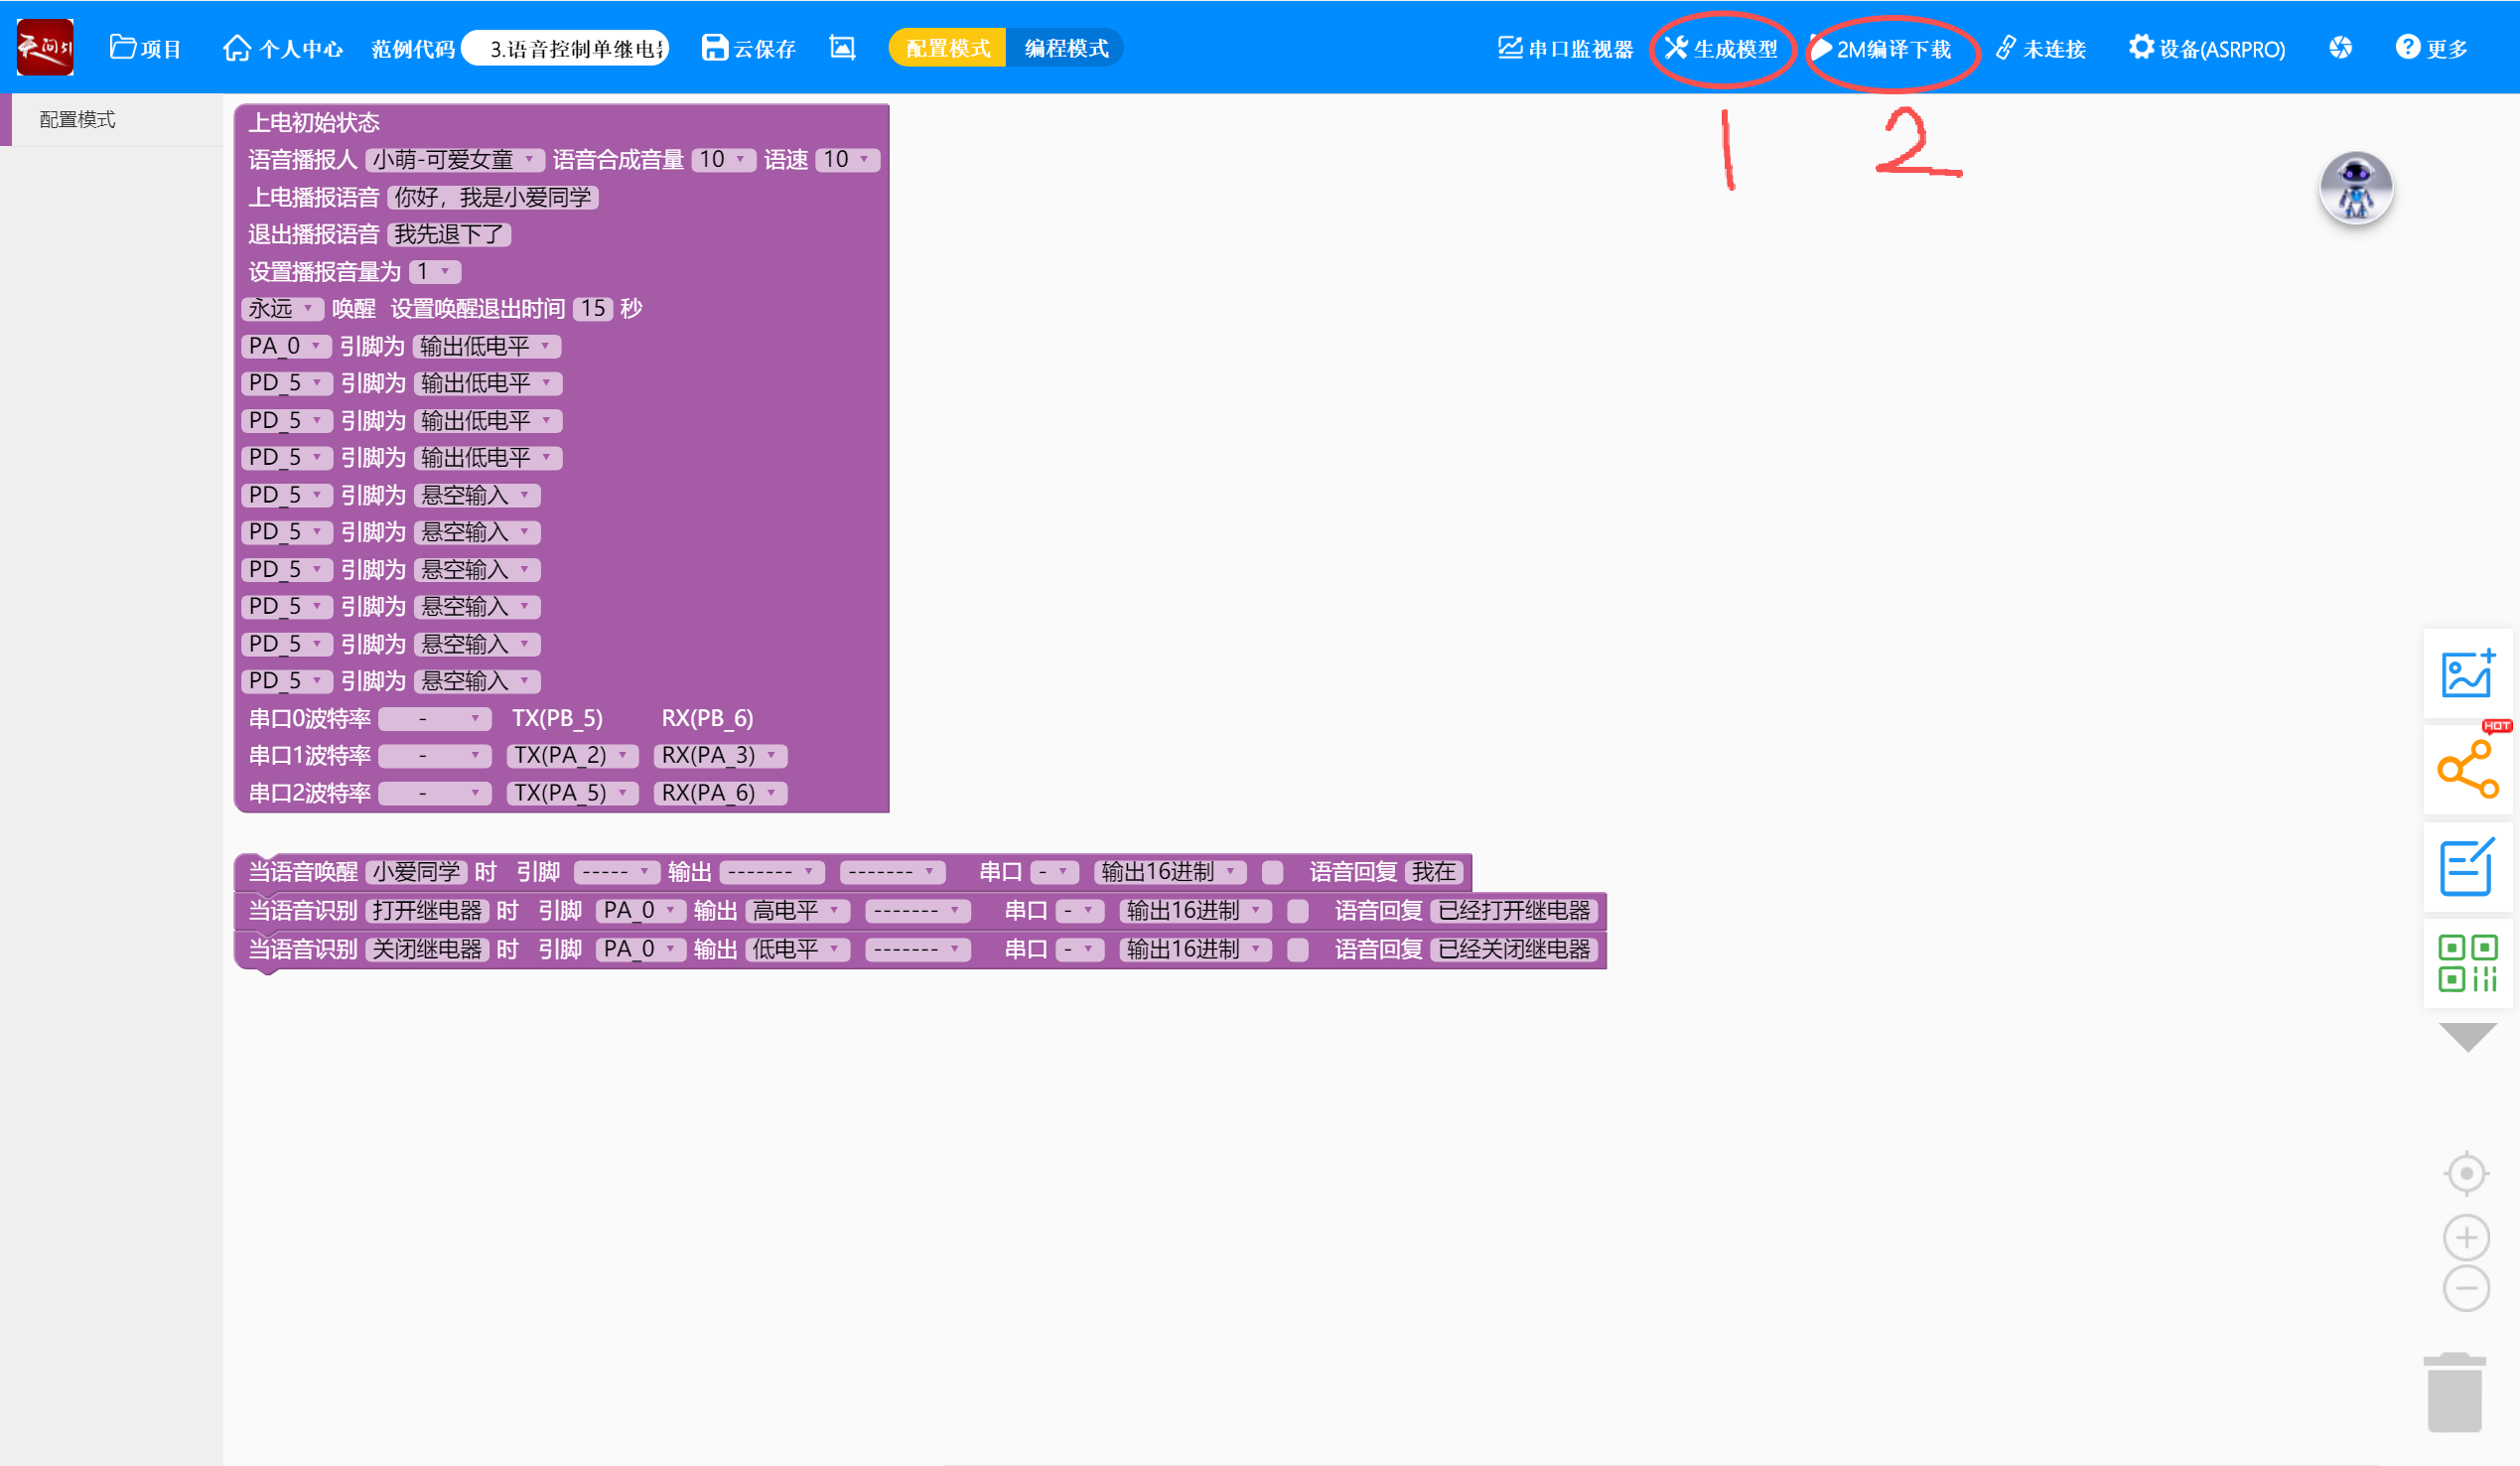Image resolution: width=2520 pixels, height=1466 pixels.
Task: Click the 天问 logo icon
Action: [45, 47]
